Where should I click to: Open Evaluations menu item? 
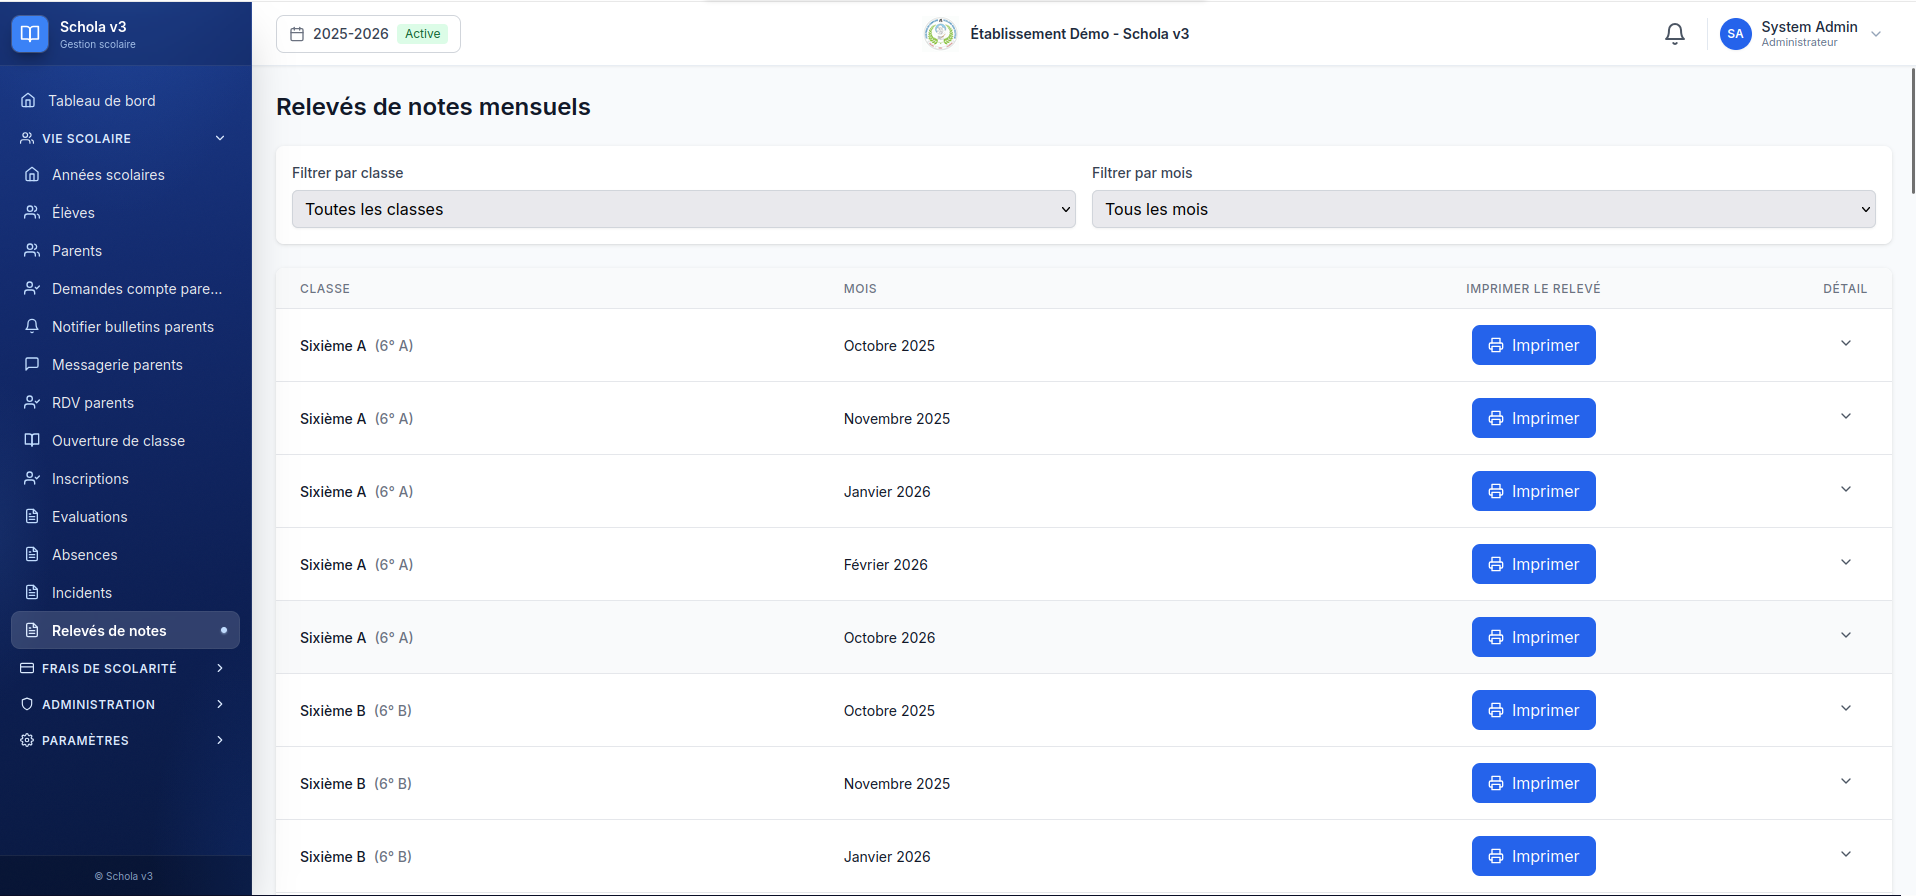tap(125, 516)
